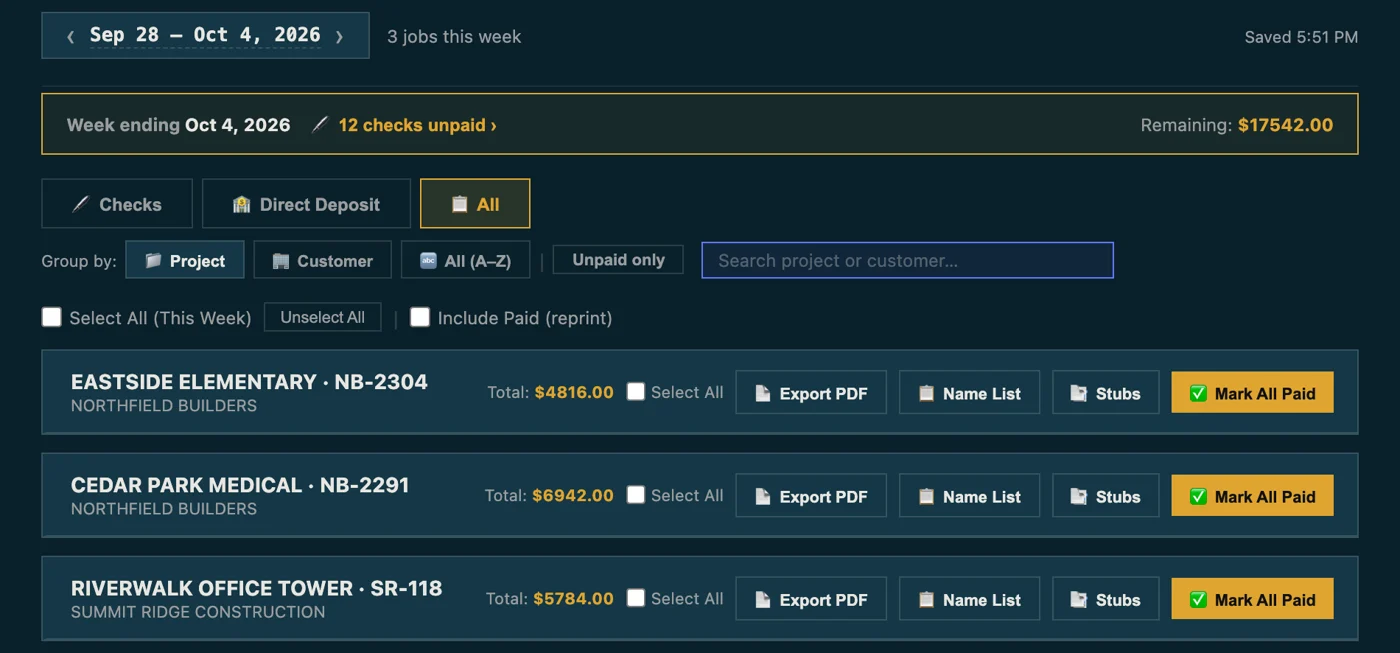1400x653 pixels.
Task: Check Select All (This Week)
Action: pos(52,317)
